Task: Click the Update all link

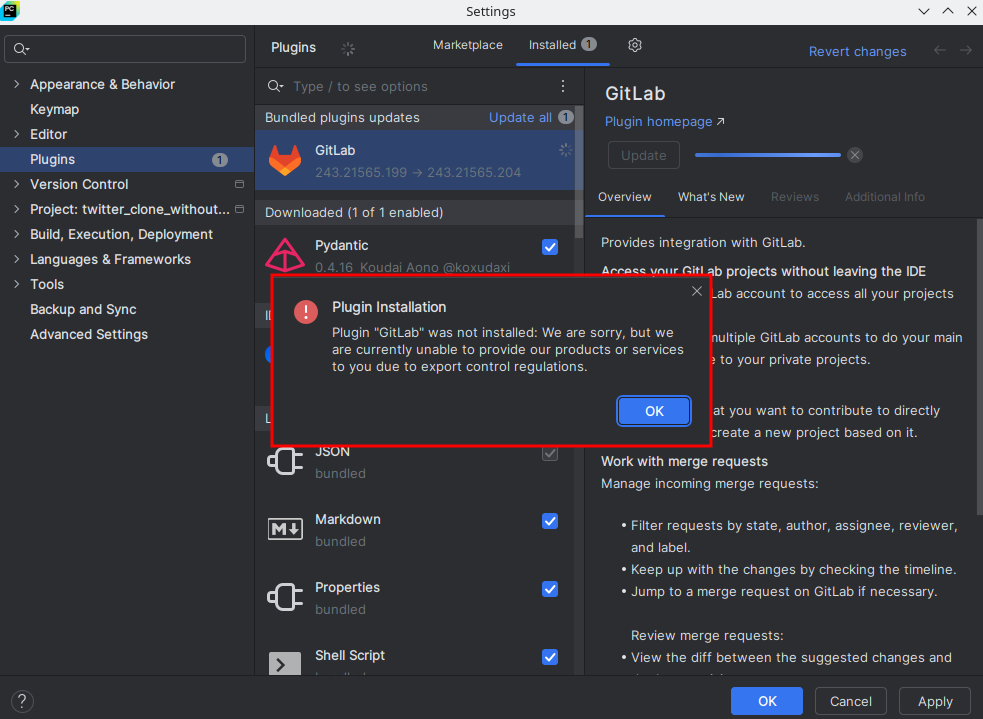Action: pos(520,117)
